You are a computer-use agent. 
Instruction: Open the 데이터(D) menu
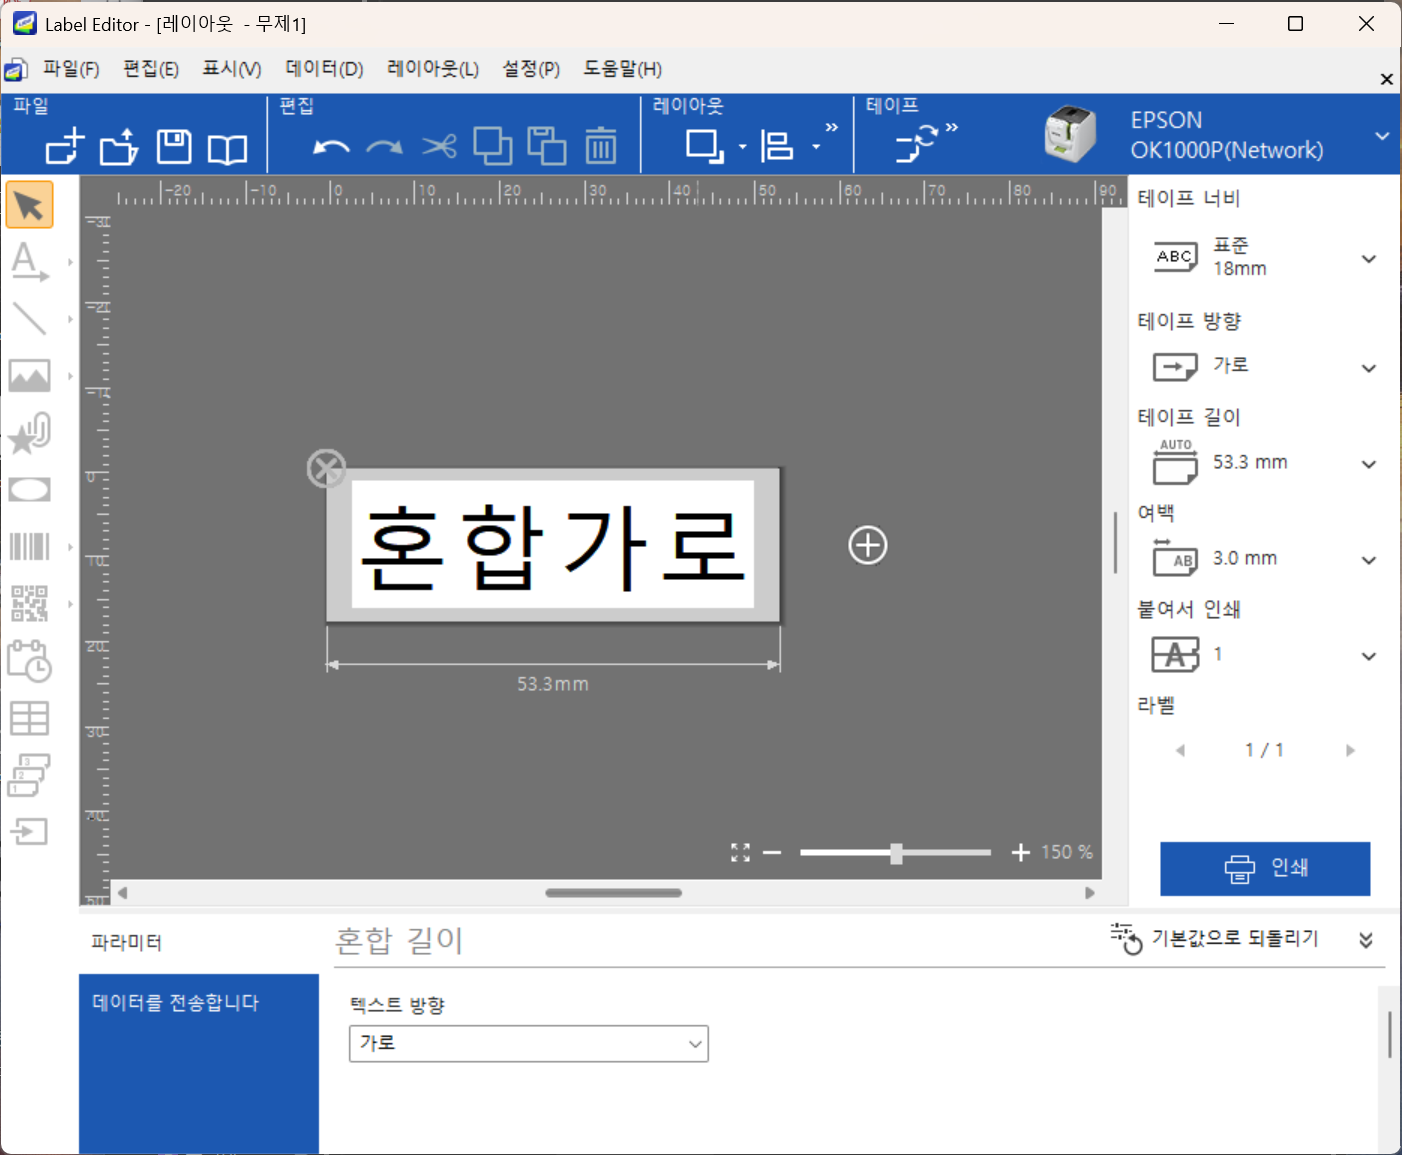(324, 69)
